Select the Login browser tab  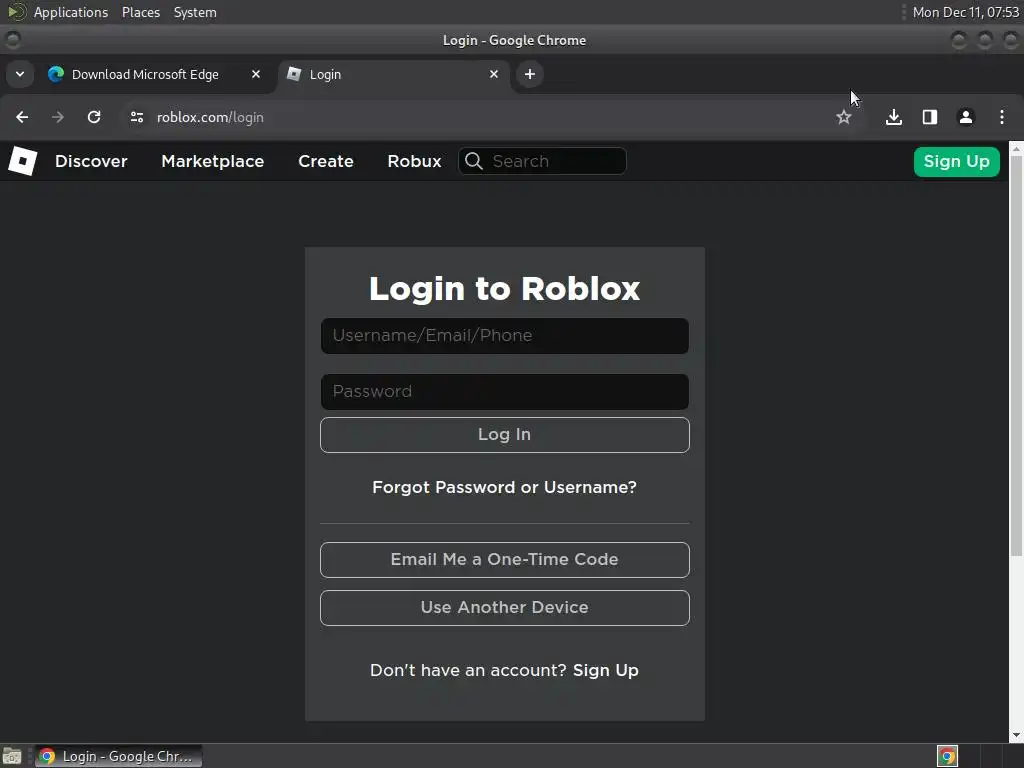392,74
